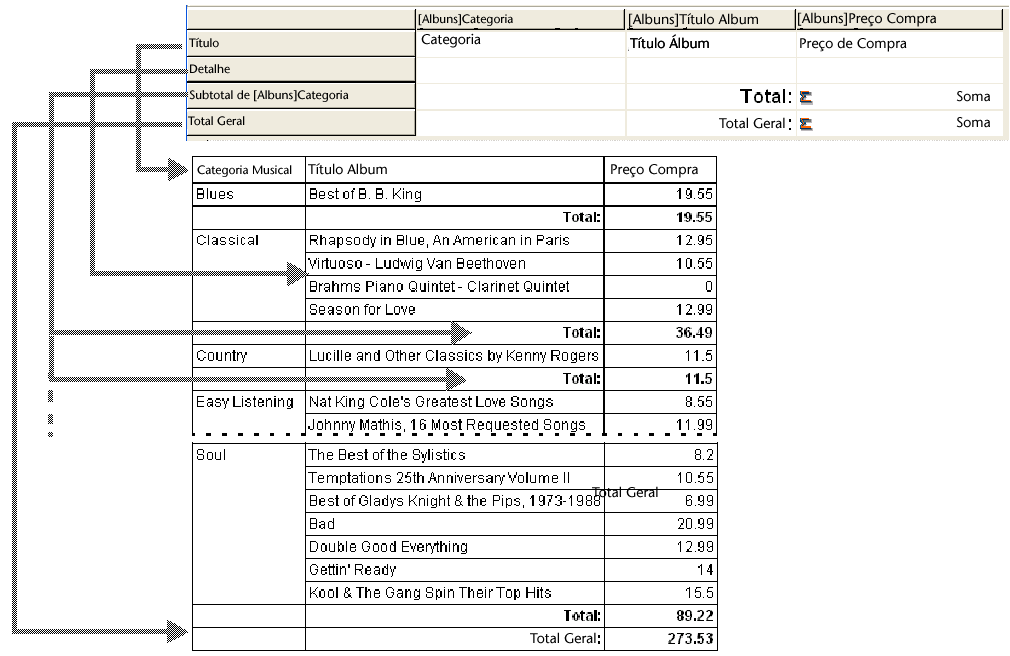Select the Blues category cell
Viewport: 1010px width, 656px height.
click(215, 194)
